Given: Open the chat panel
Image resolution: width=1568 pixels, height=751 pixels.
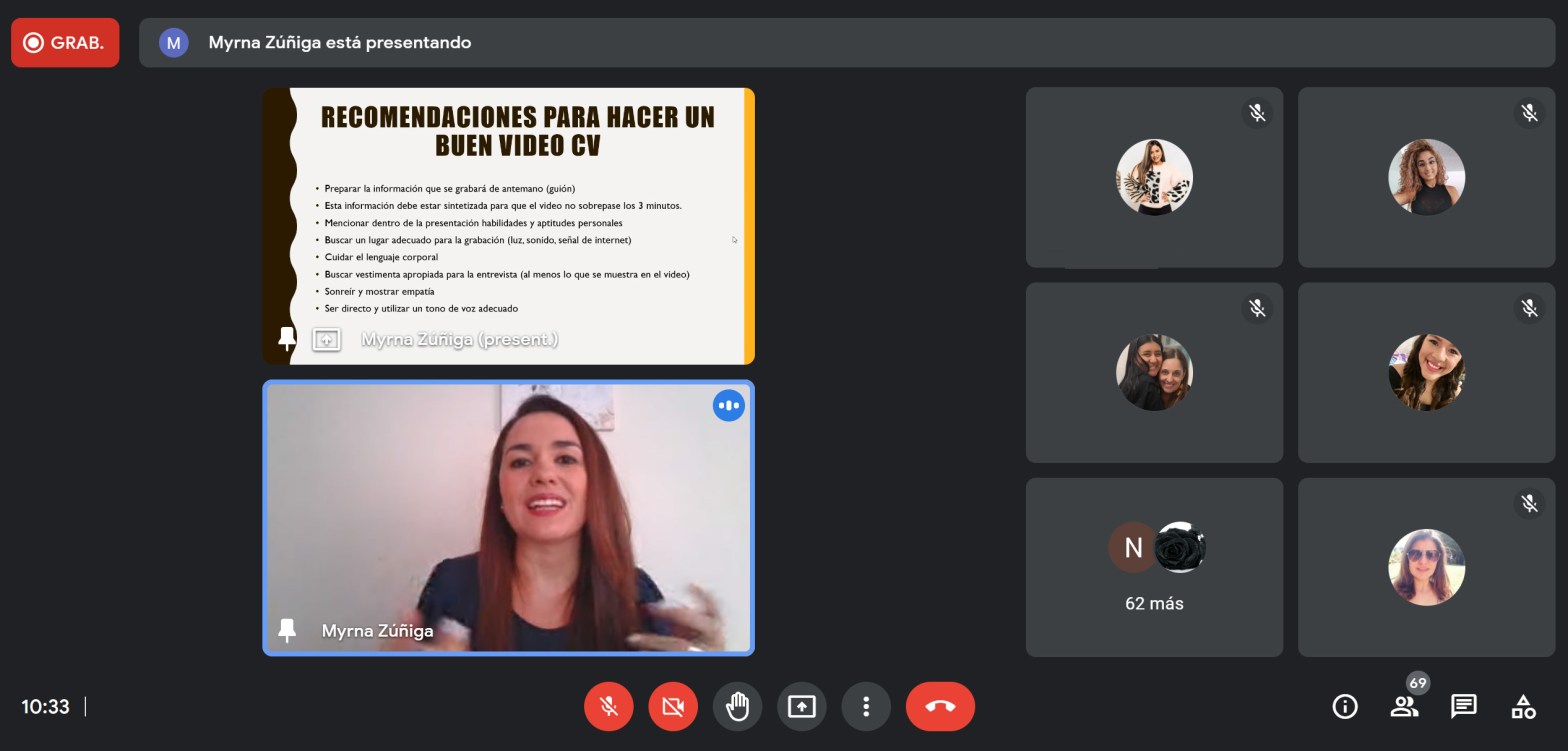Looking at the screenshot, I should (x=1463, y=707).
